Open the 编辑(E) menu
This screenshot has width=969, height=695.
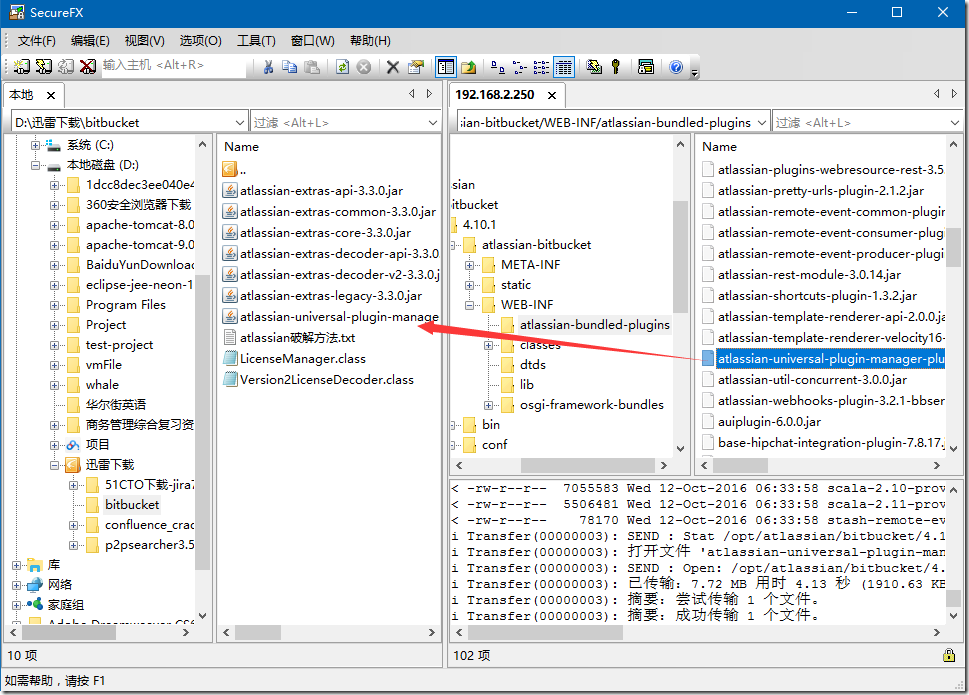pyautogui.click(x=90, y=41)
